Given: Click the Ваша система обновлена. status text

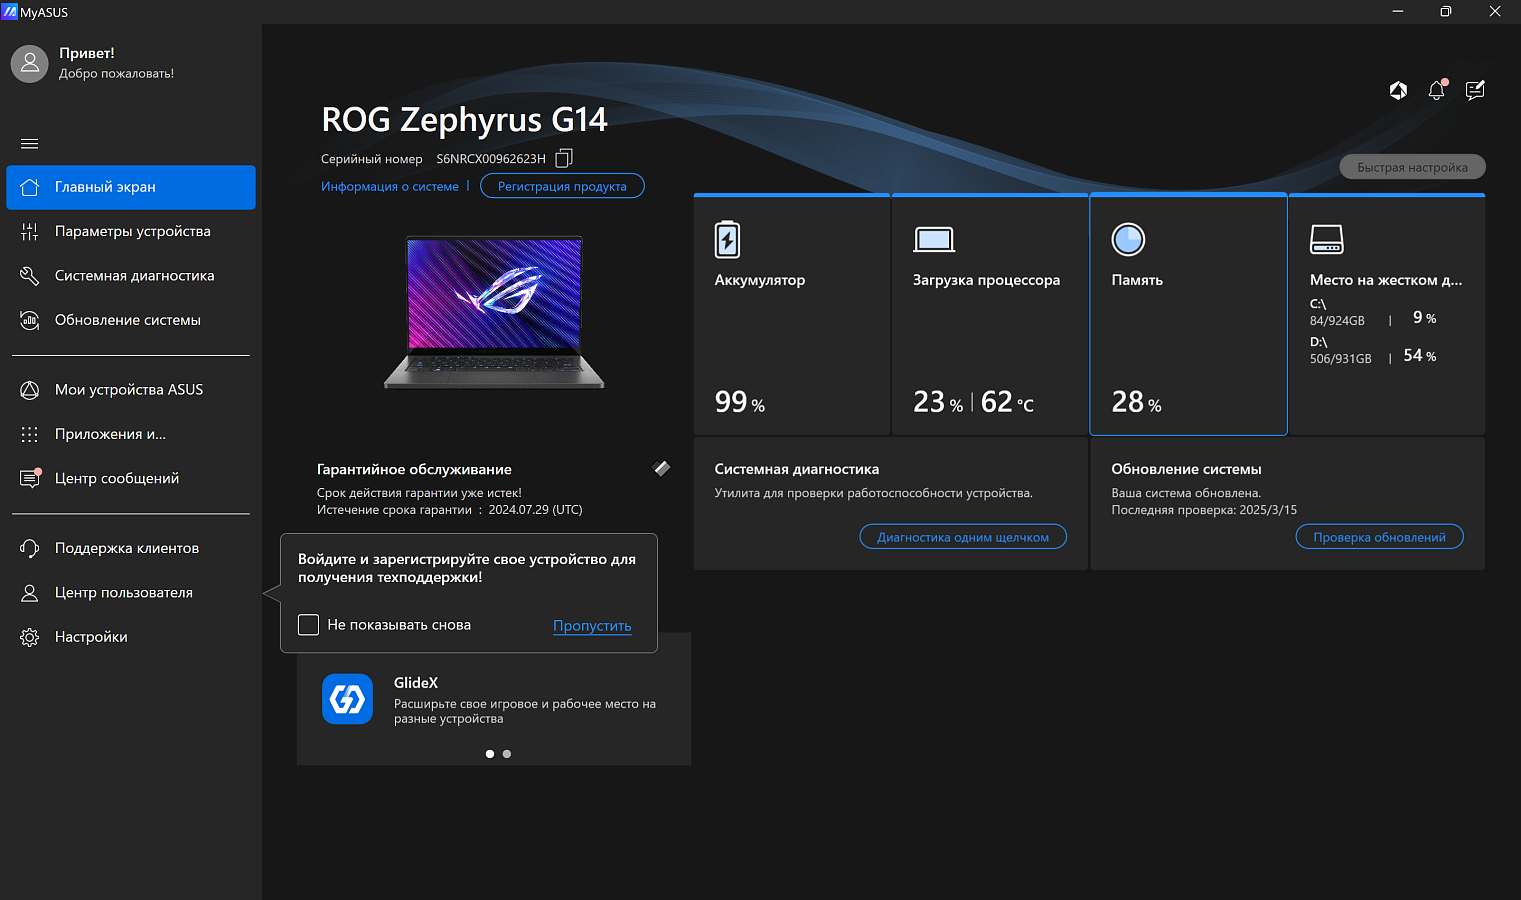Looking at the screenshot, I should (1186, 493).
